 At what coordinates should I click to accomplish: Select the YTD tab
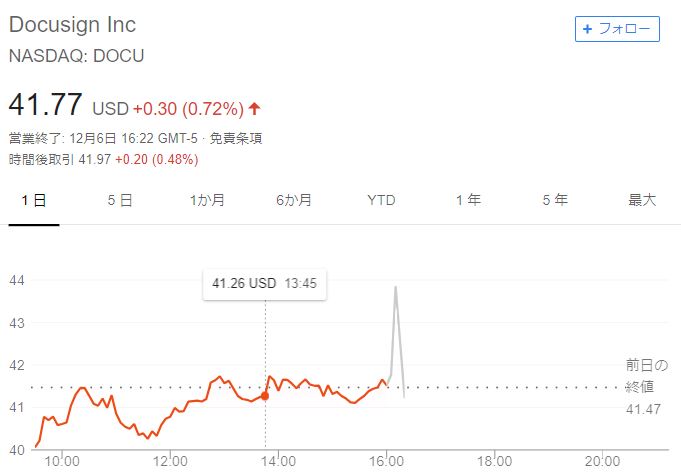[381, 200]
